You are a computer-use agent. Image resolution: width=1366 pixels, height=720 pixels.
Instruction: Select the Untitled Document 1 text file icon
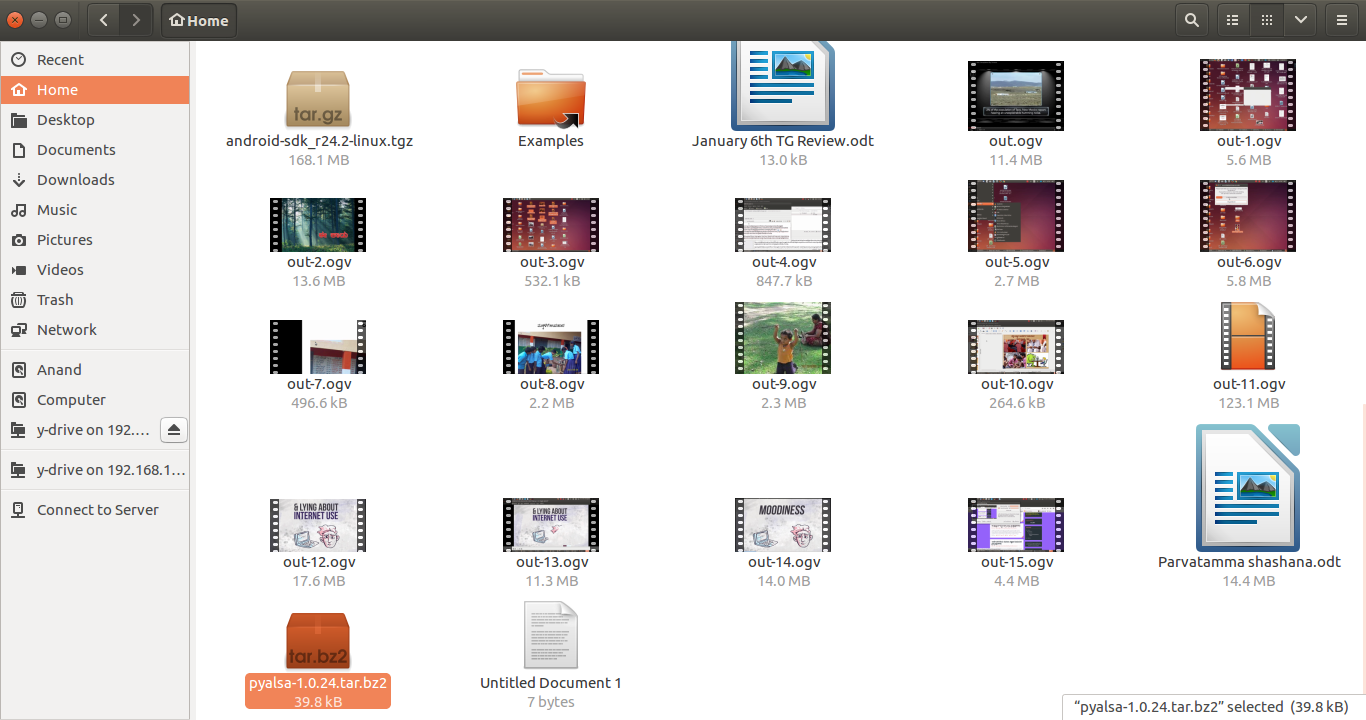click(x=550, y=636)
